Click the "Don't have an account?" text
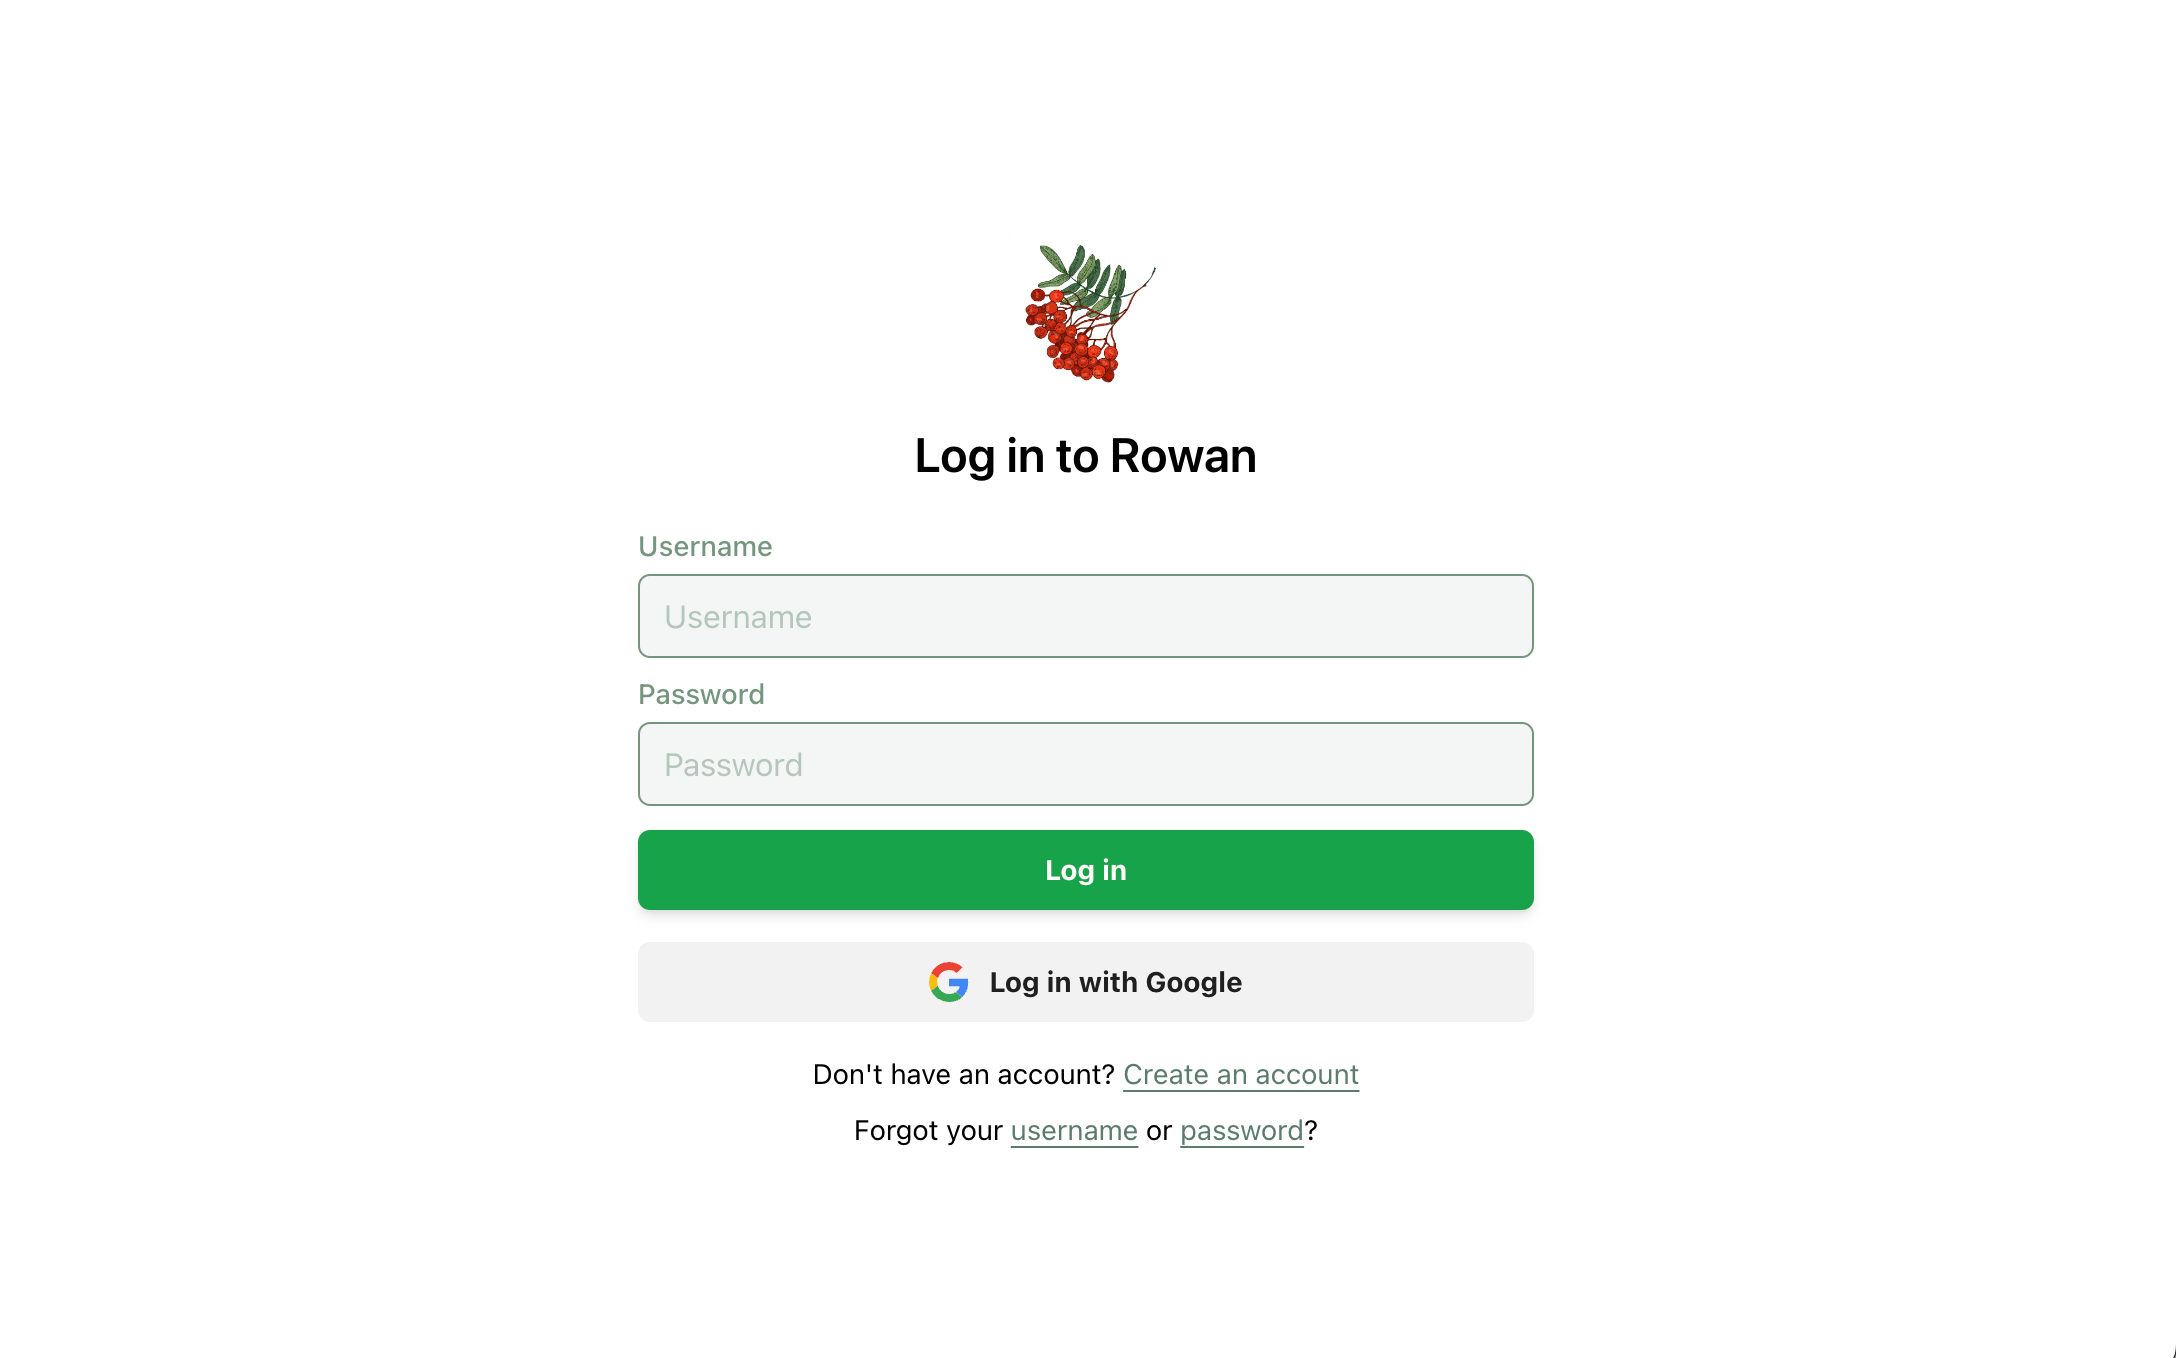Screen dimensions: 2176x1358 point(963,1075)
